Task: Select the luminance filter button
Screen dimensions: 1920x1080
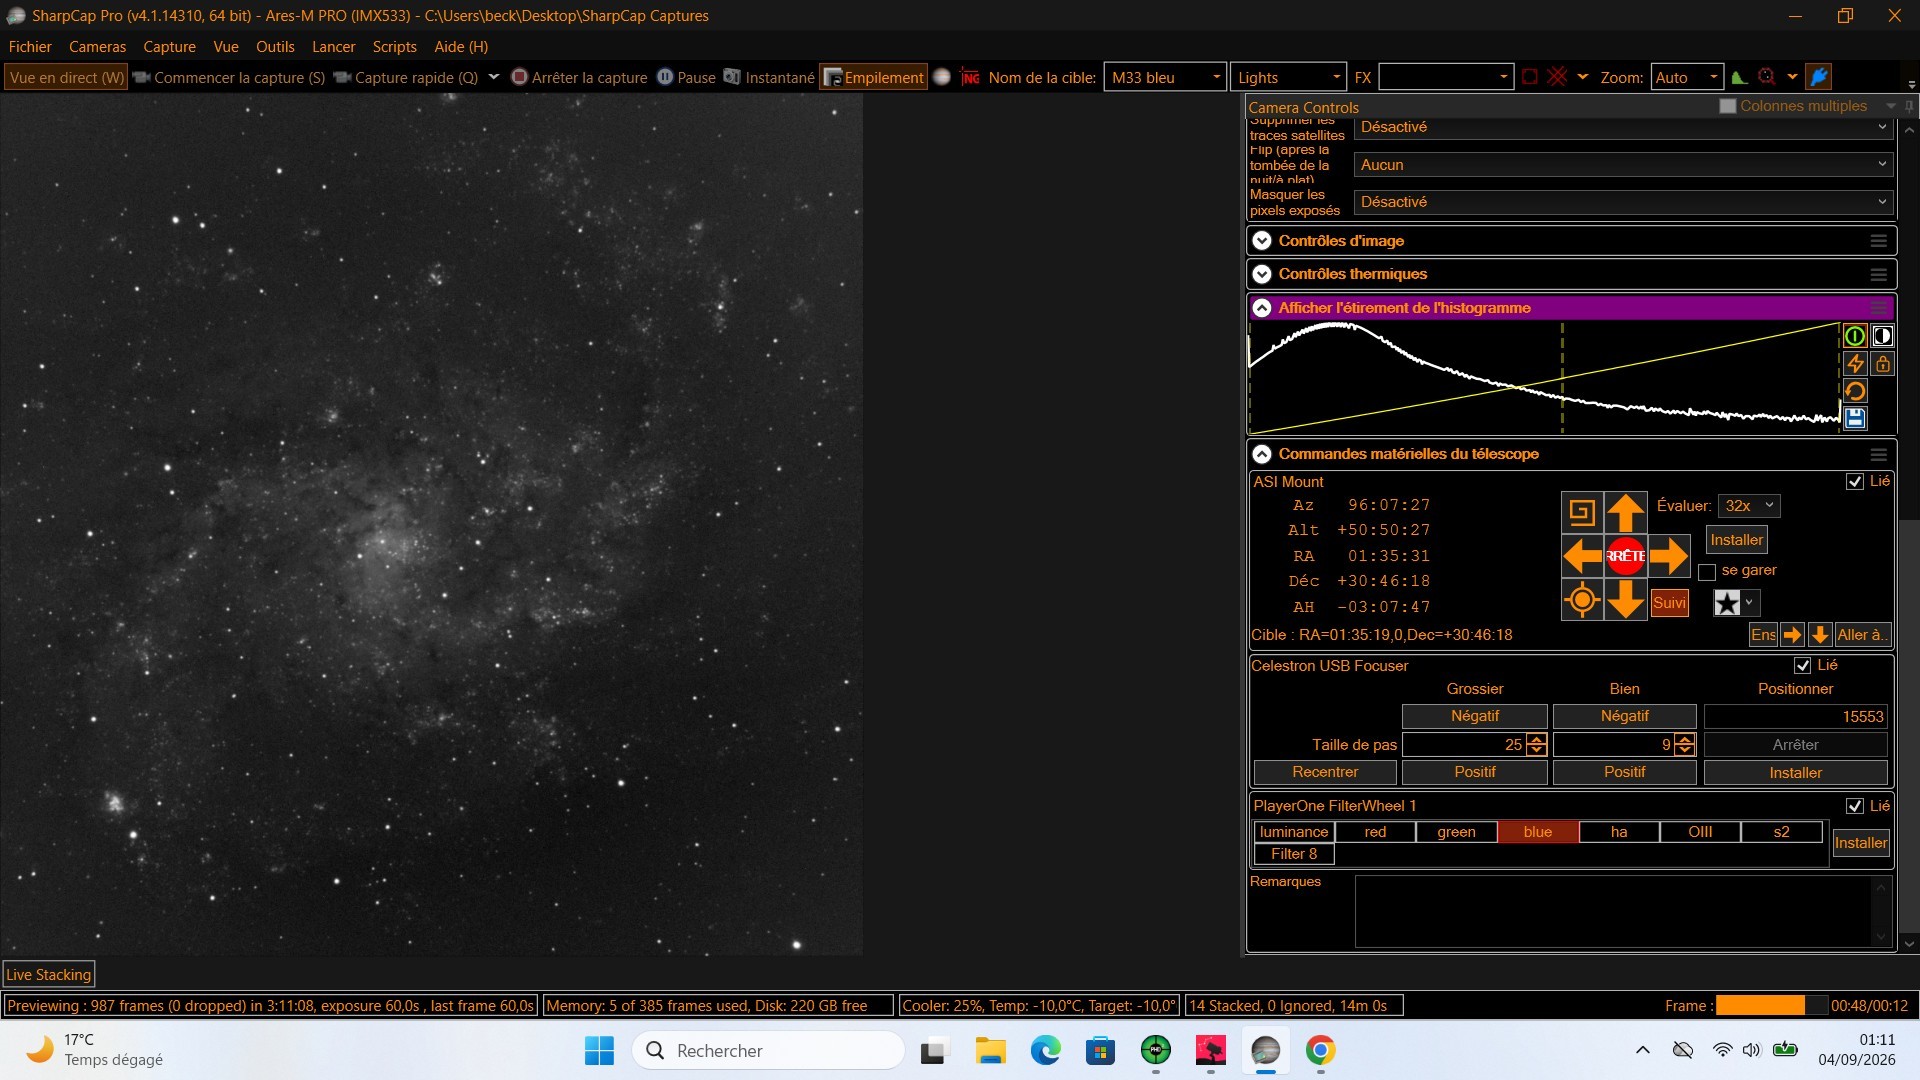Action: pyautogui.click(x=1294, y=832)
